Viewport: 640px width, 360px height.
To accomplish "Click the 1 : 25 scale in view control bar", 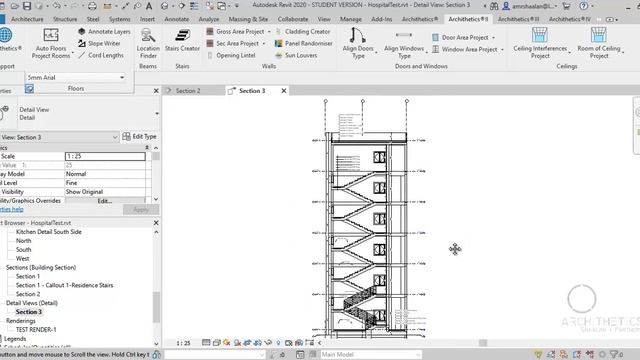I will pos(183,343).
